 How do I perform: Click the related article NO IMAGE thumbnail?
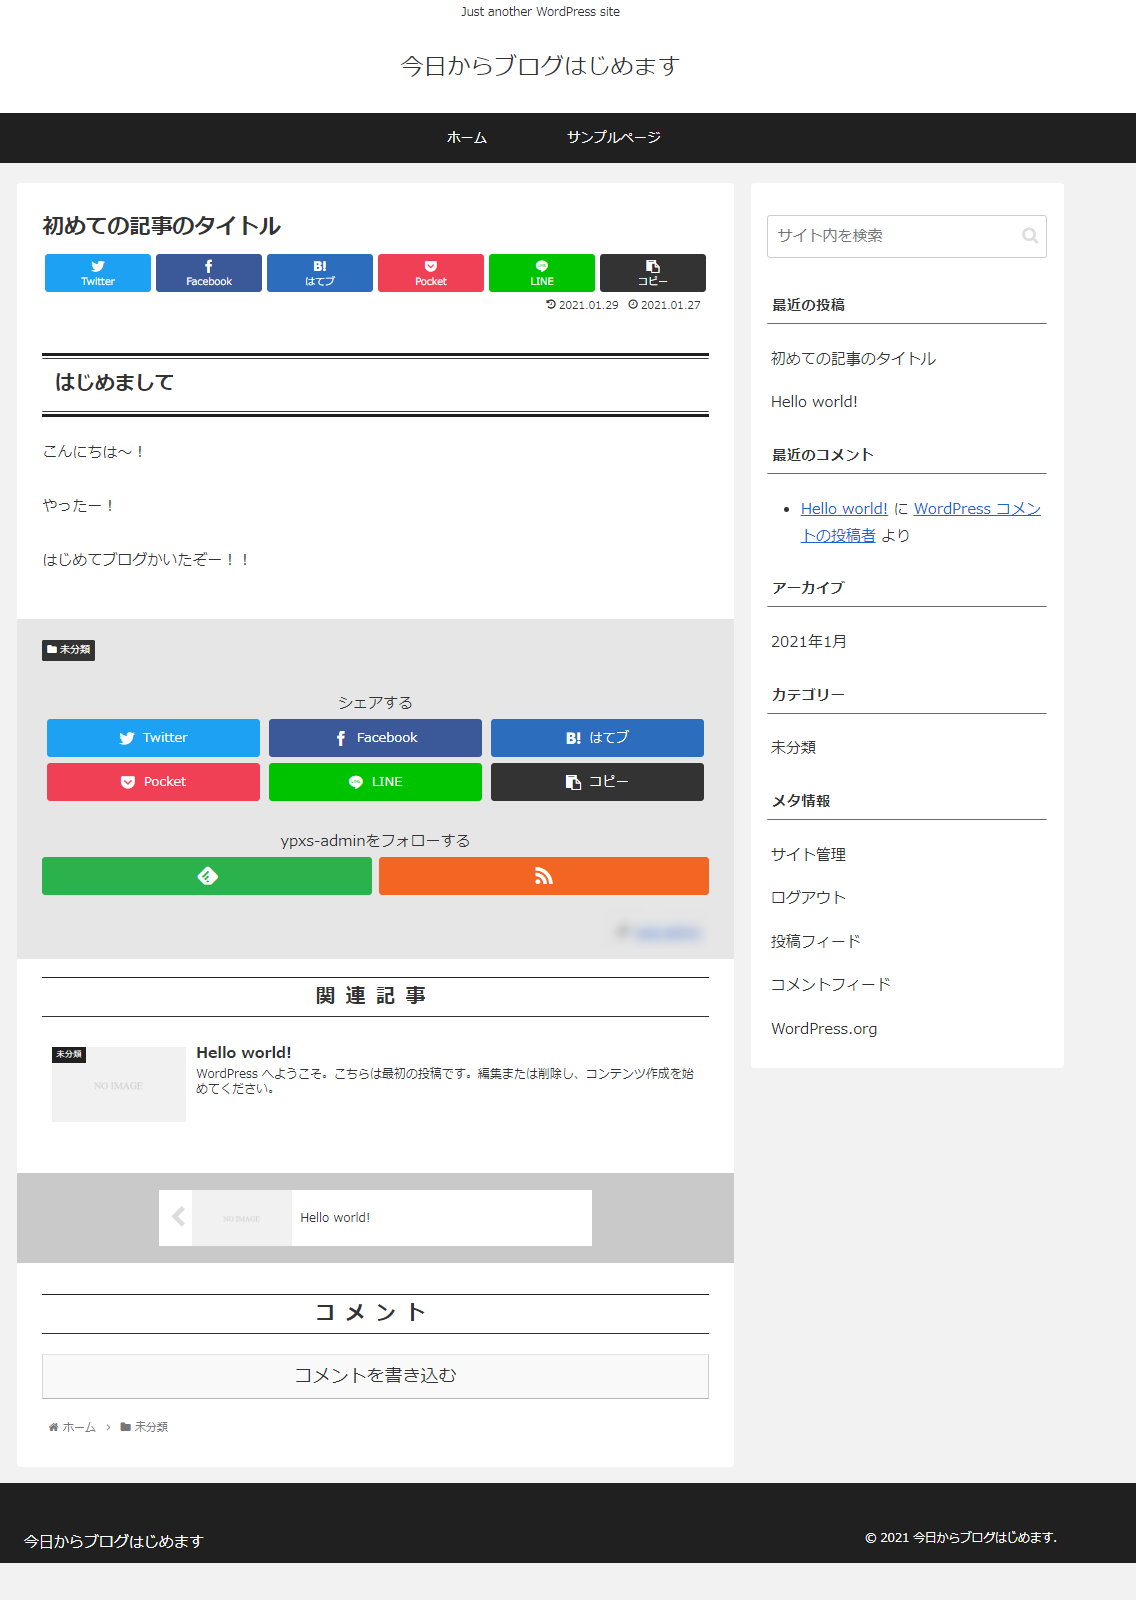point(119,1084)
